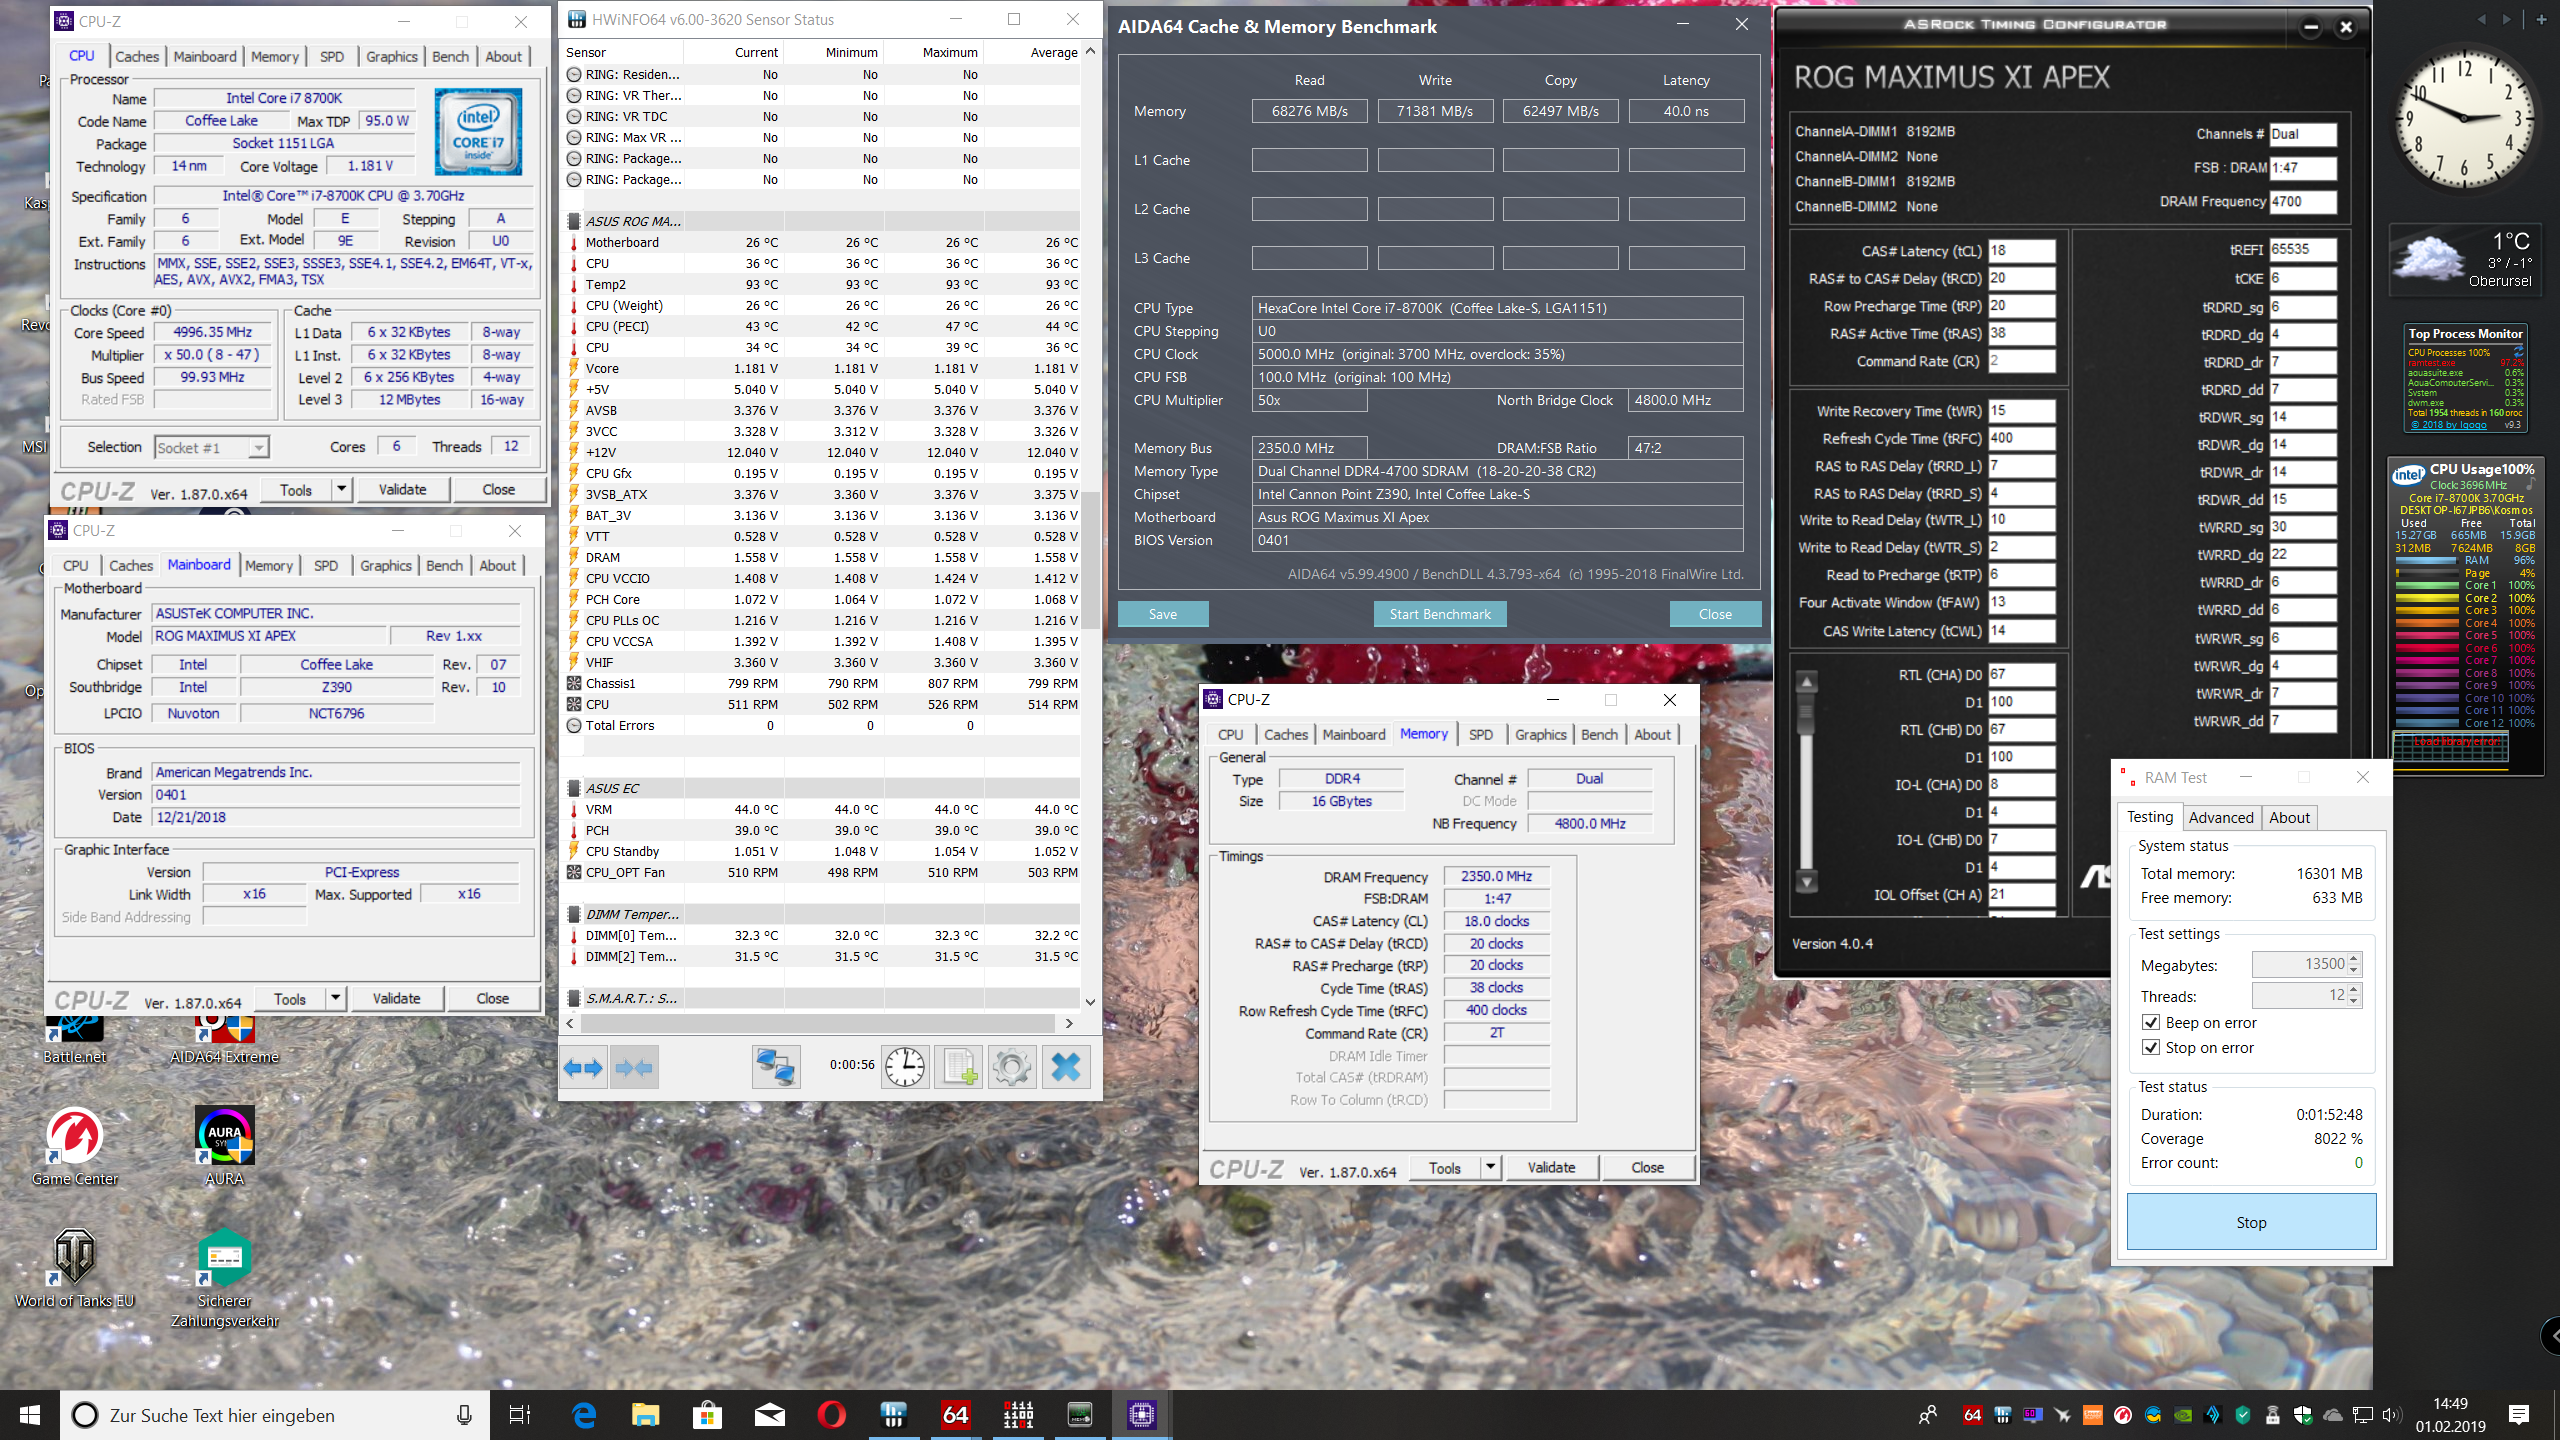Toggle remote monitoring icon in HWiNFO toolbar

point(776,1067)
